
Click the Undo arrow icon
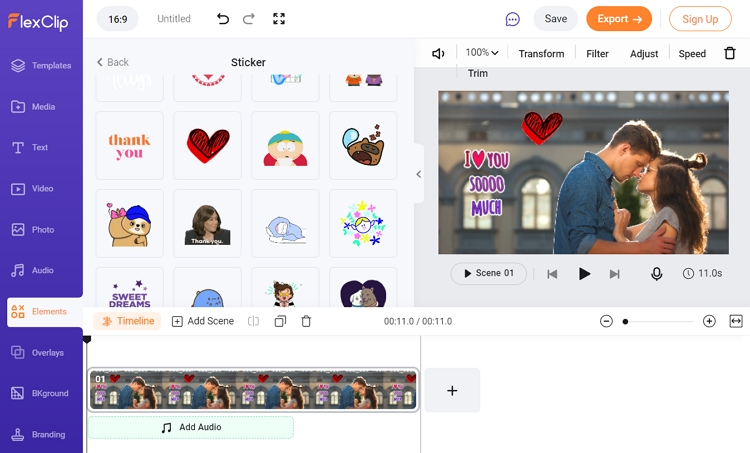pyautogui.click(x=222, y=19)
